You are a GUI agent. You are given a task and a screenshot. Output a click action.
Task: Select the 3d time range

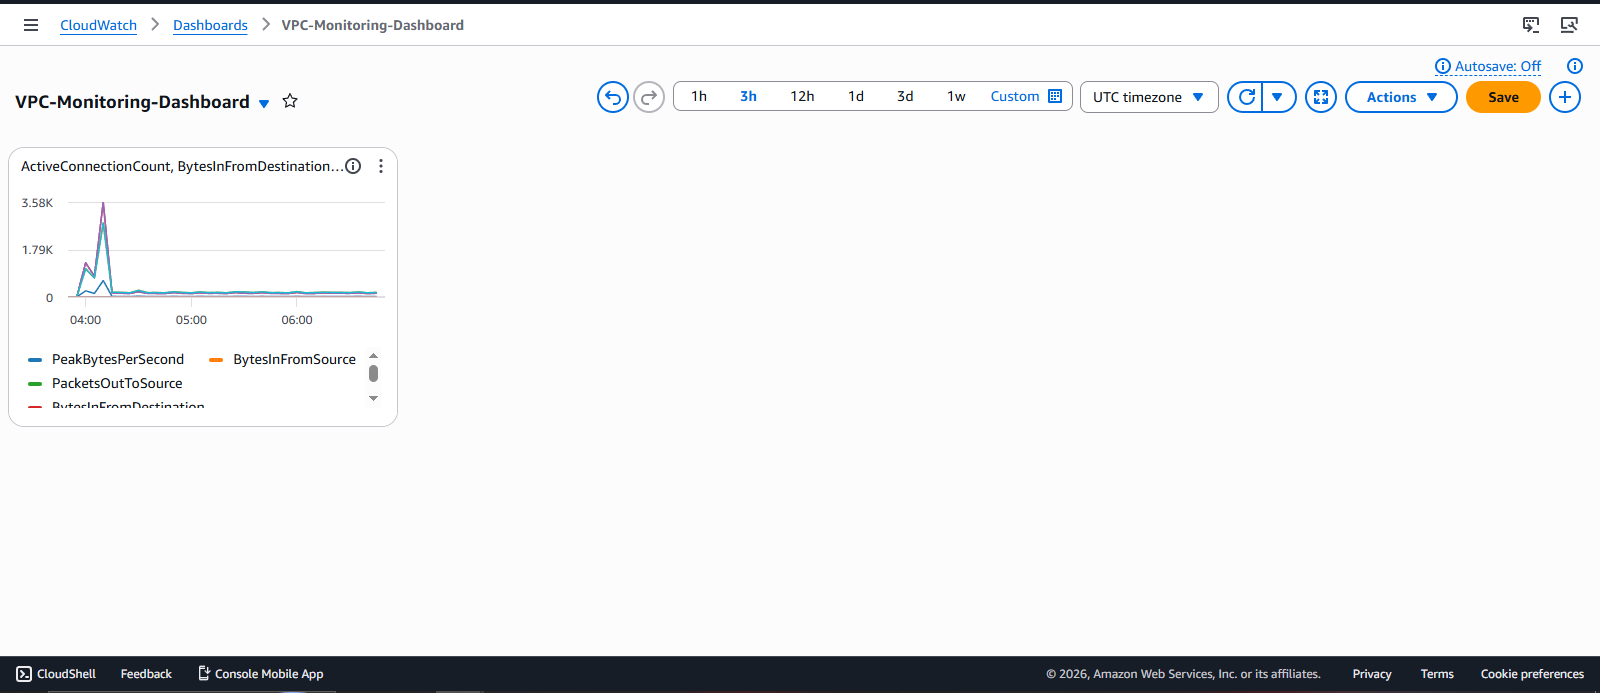coord(905,96)
